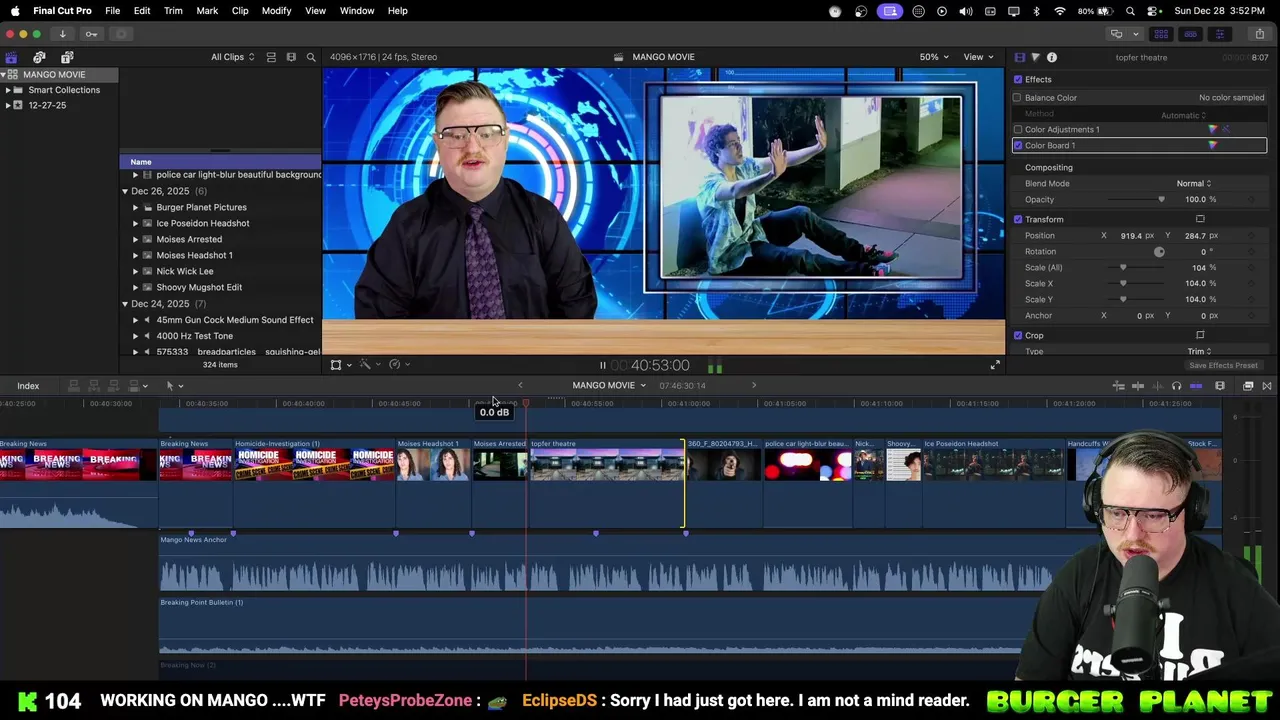1280x720 pixels.
Task: Go back in timeline history arrow
Action: (520, 385)
